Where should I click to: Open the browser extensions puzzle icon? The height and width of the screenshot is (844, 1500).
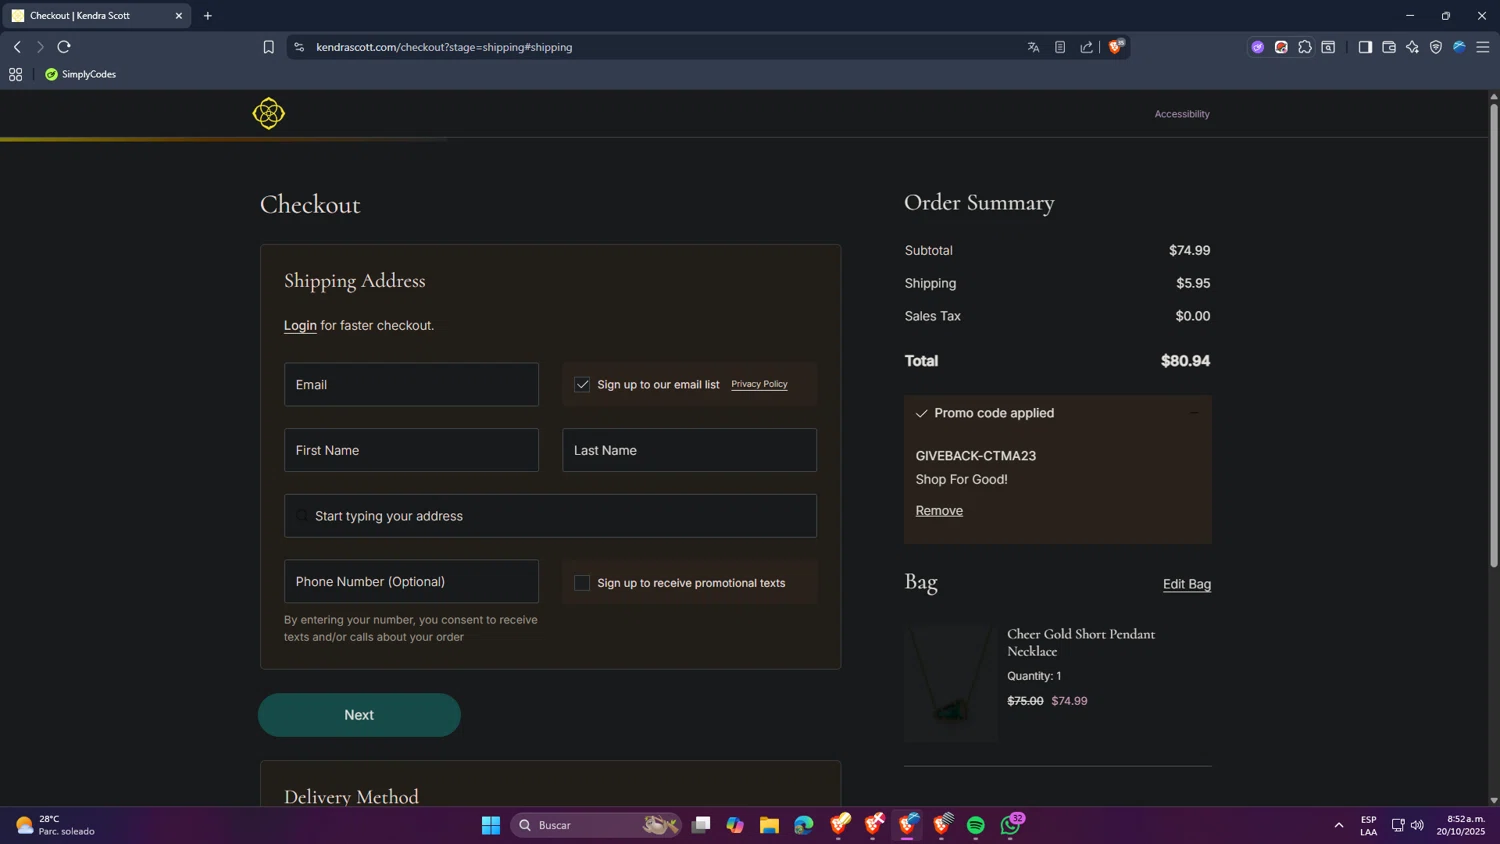click(1304, 47)
